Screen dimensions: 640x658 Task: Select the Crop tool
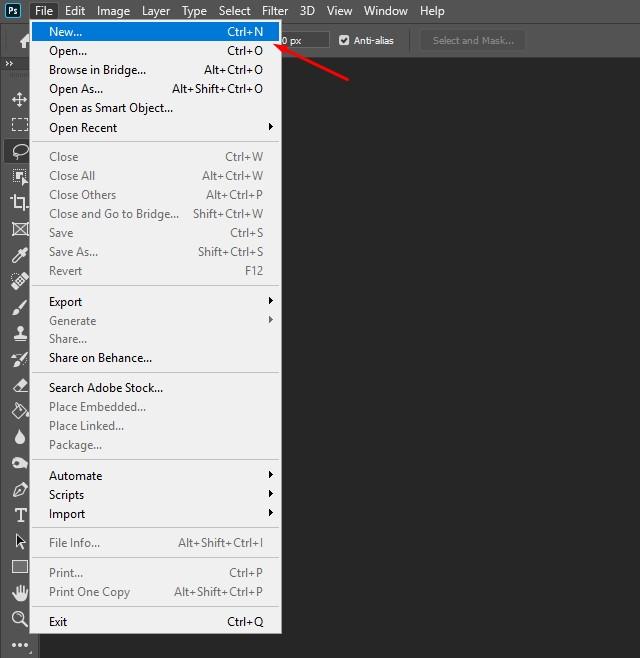[x=19, y=203]
